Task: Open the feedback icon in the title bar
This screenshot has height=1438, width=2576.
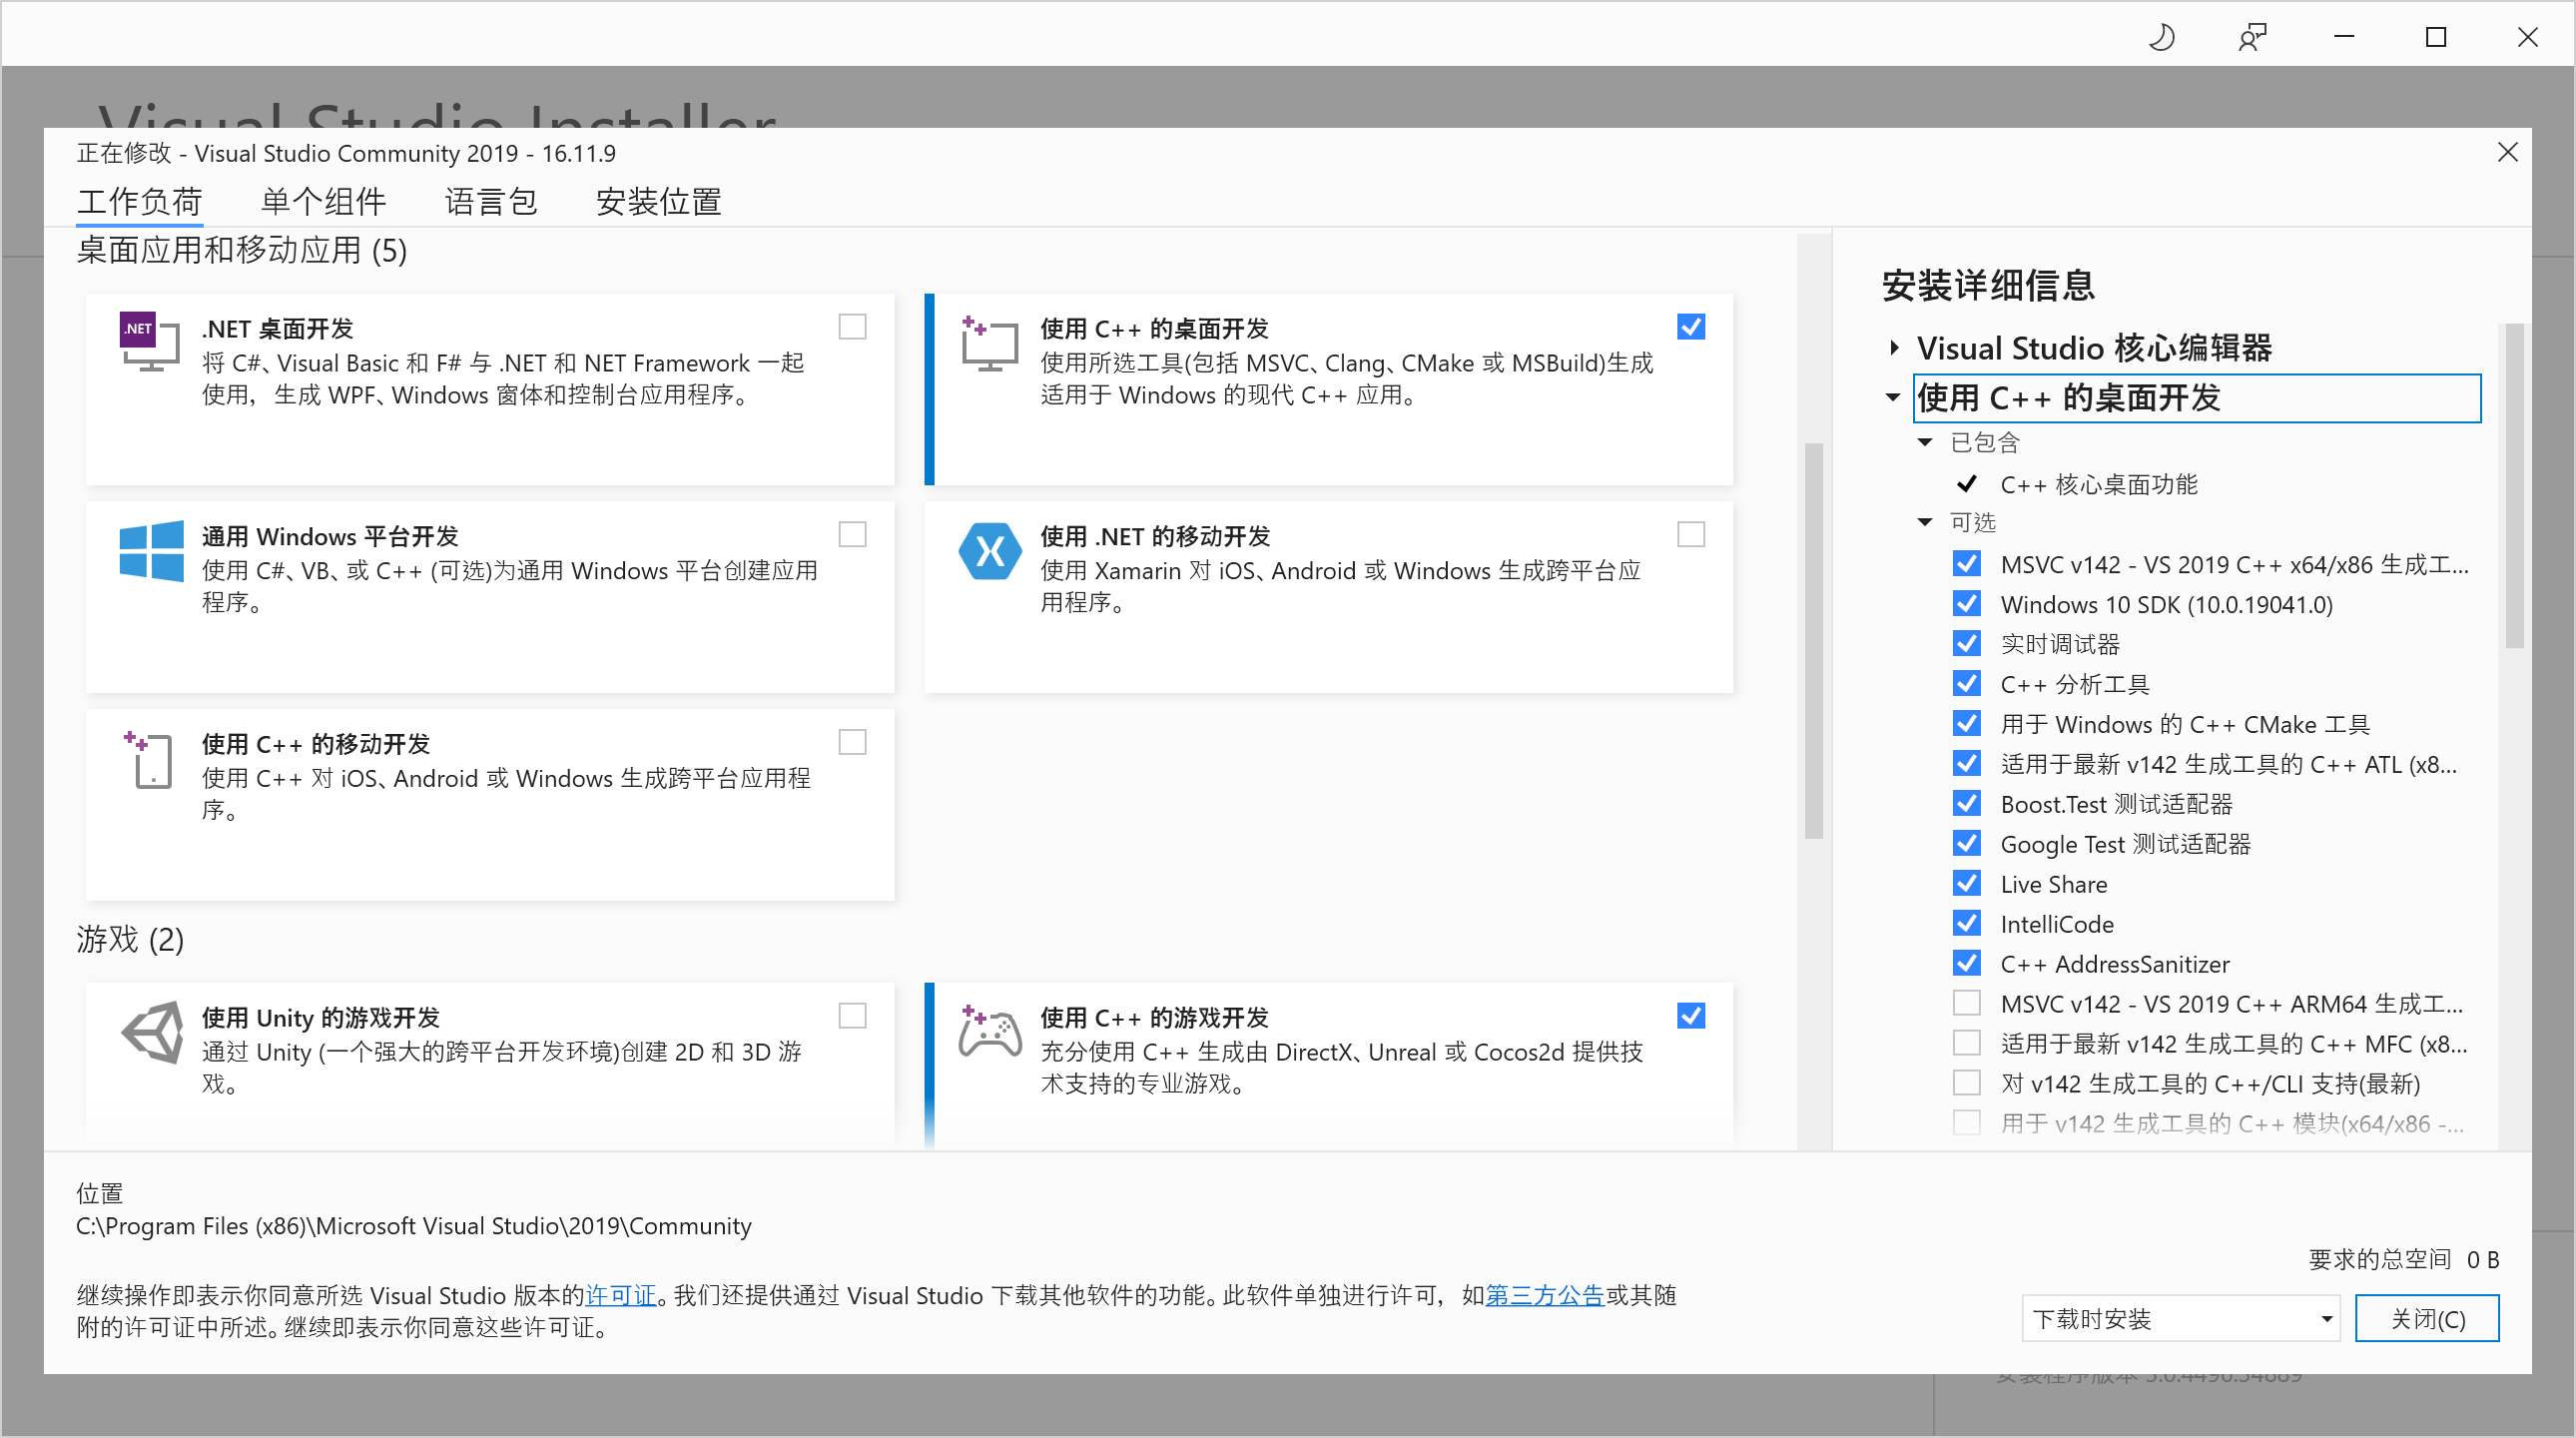Action: click(2252, 37)
